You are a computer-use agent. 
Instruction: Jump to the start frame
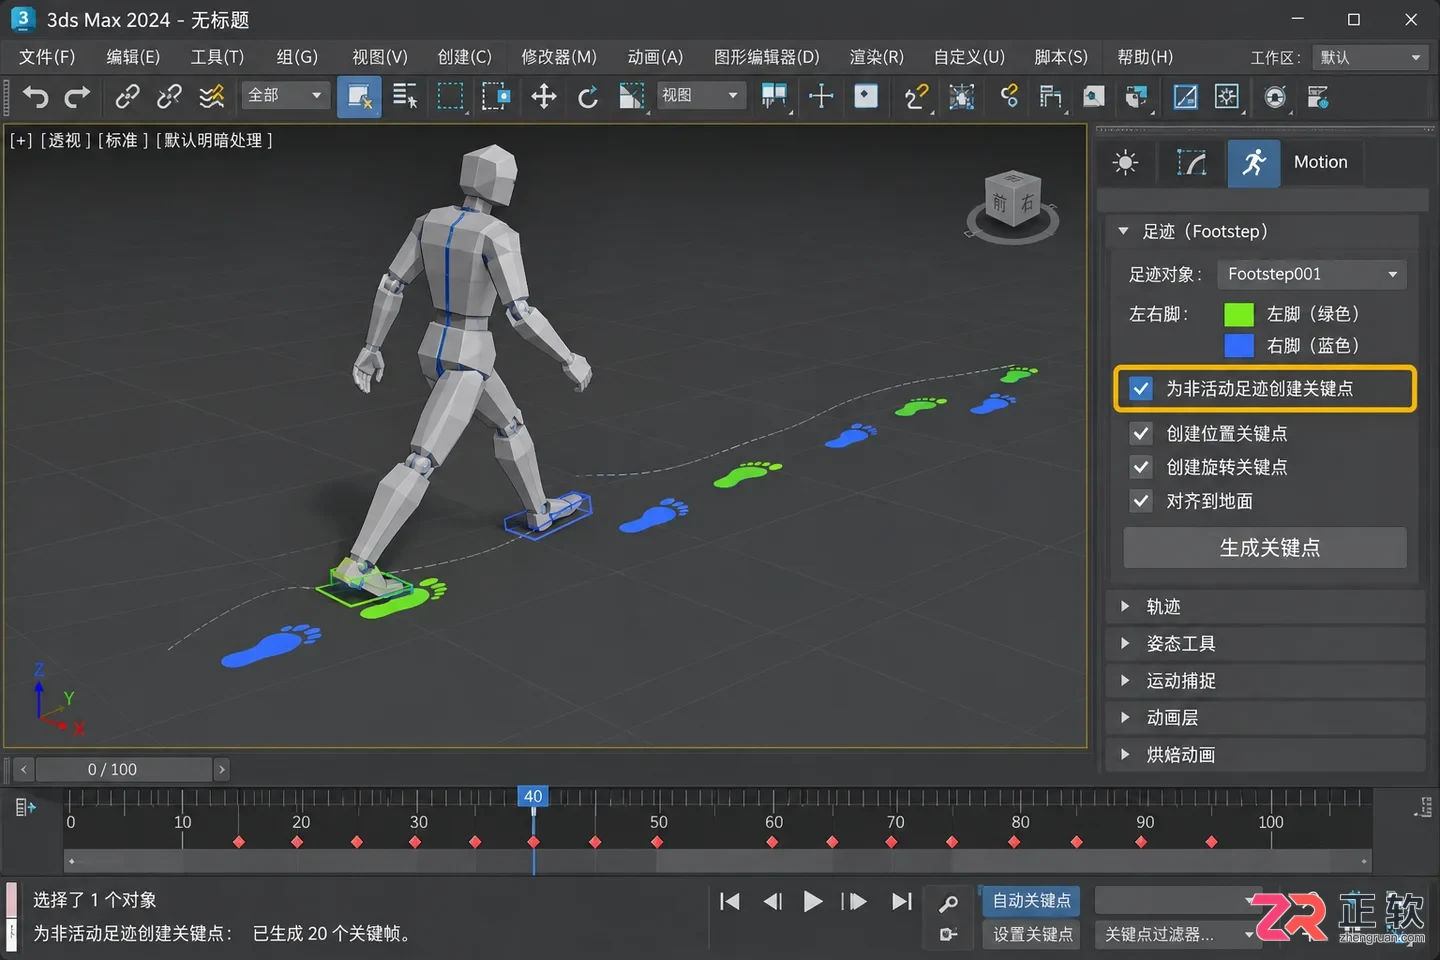(730, 902)
